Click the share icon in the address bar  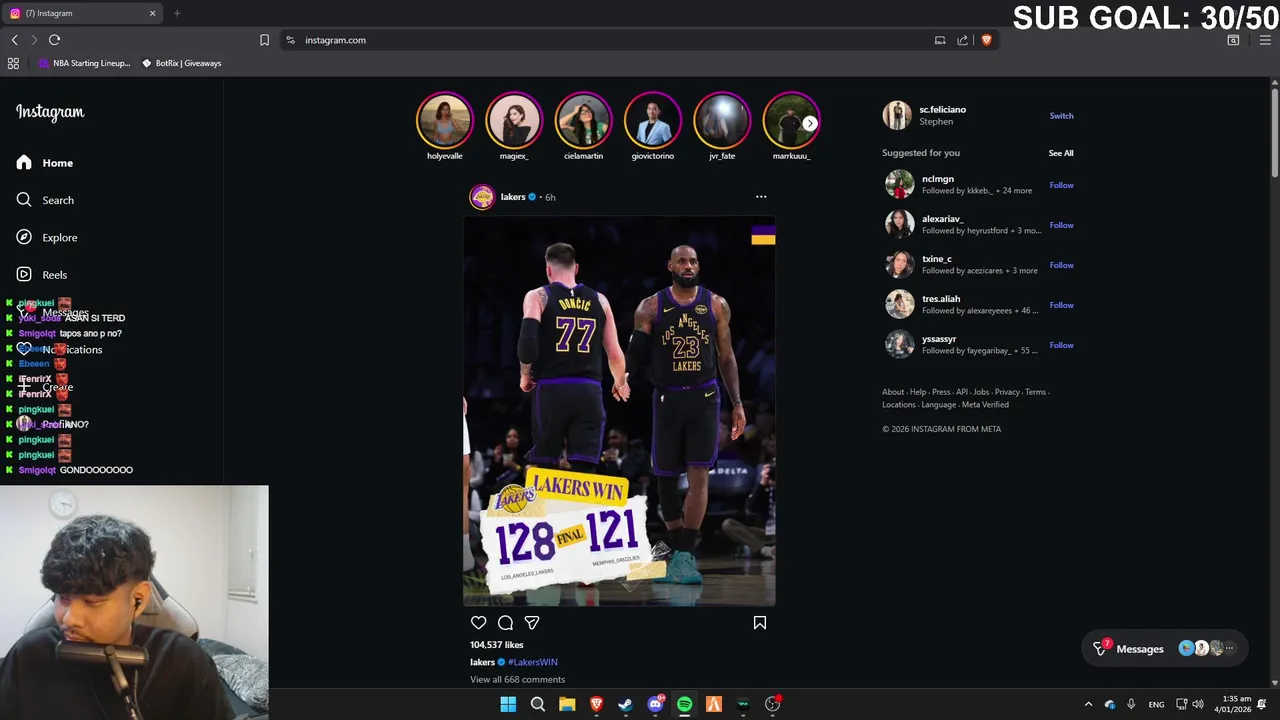tap(962, 40)
